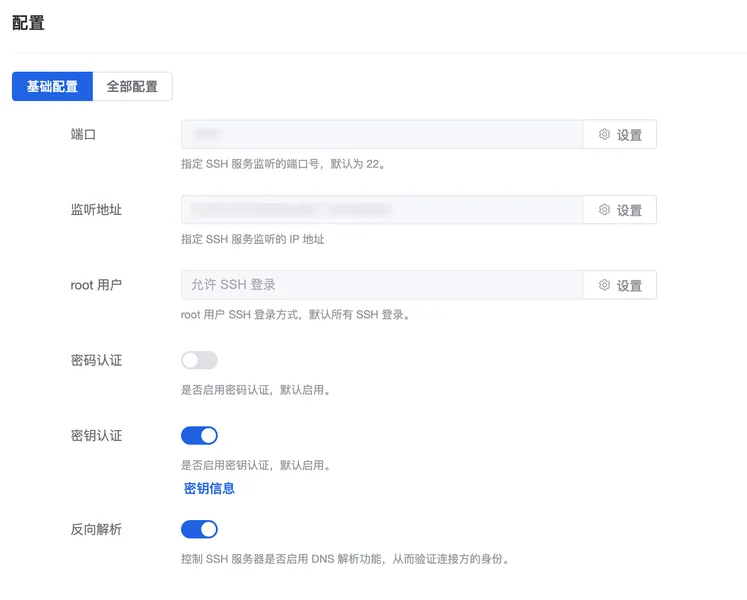747x600 pixels.
Task: Open the 密钥信息 link
Action: click(209, 488)
